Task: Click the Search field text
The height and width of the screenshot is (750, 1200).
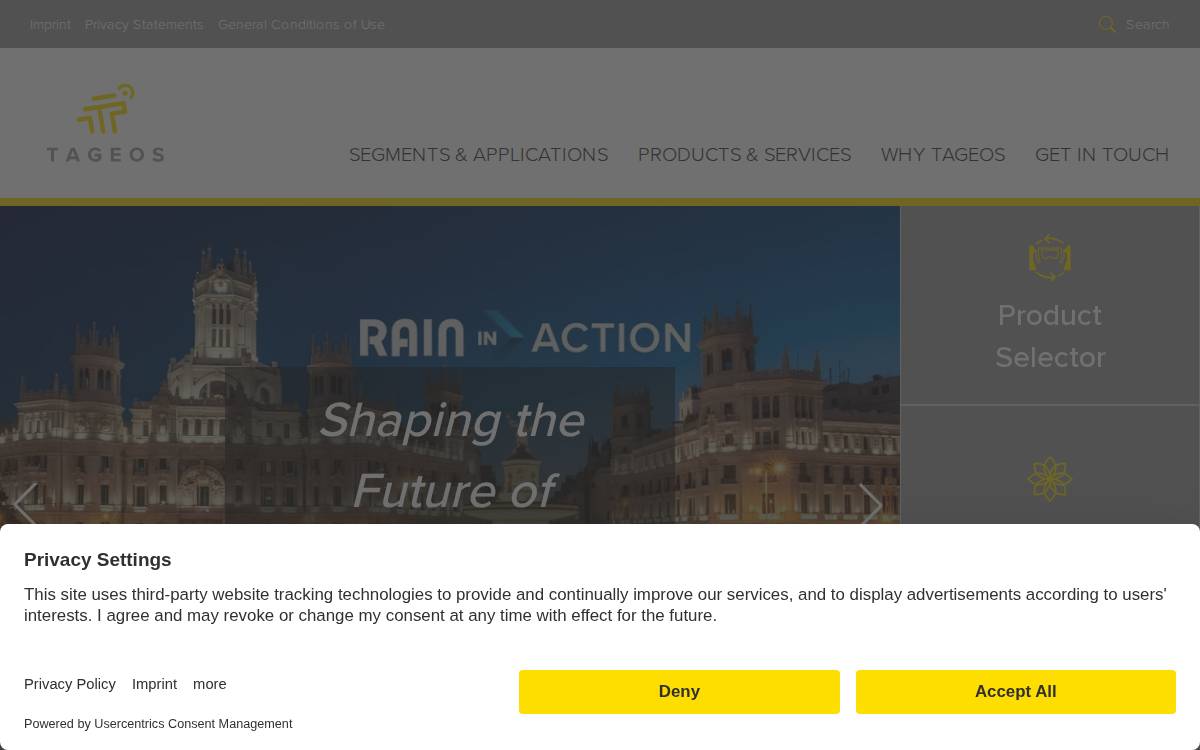Action: coord(1147,24)
